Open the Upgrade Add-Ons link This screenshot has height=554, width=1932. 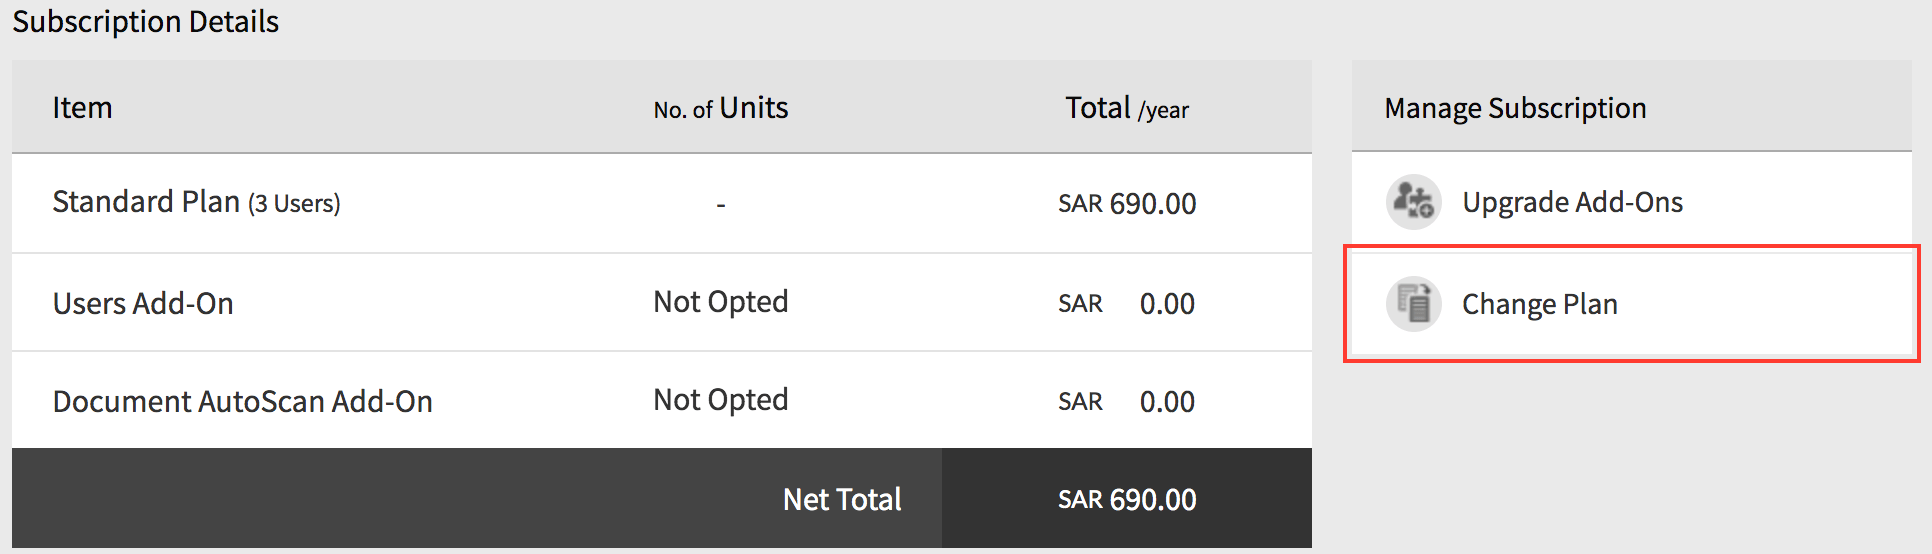(1572, 202)
